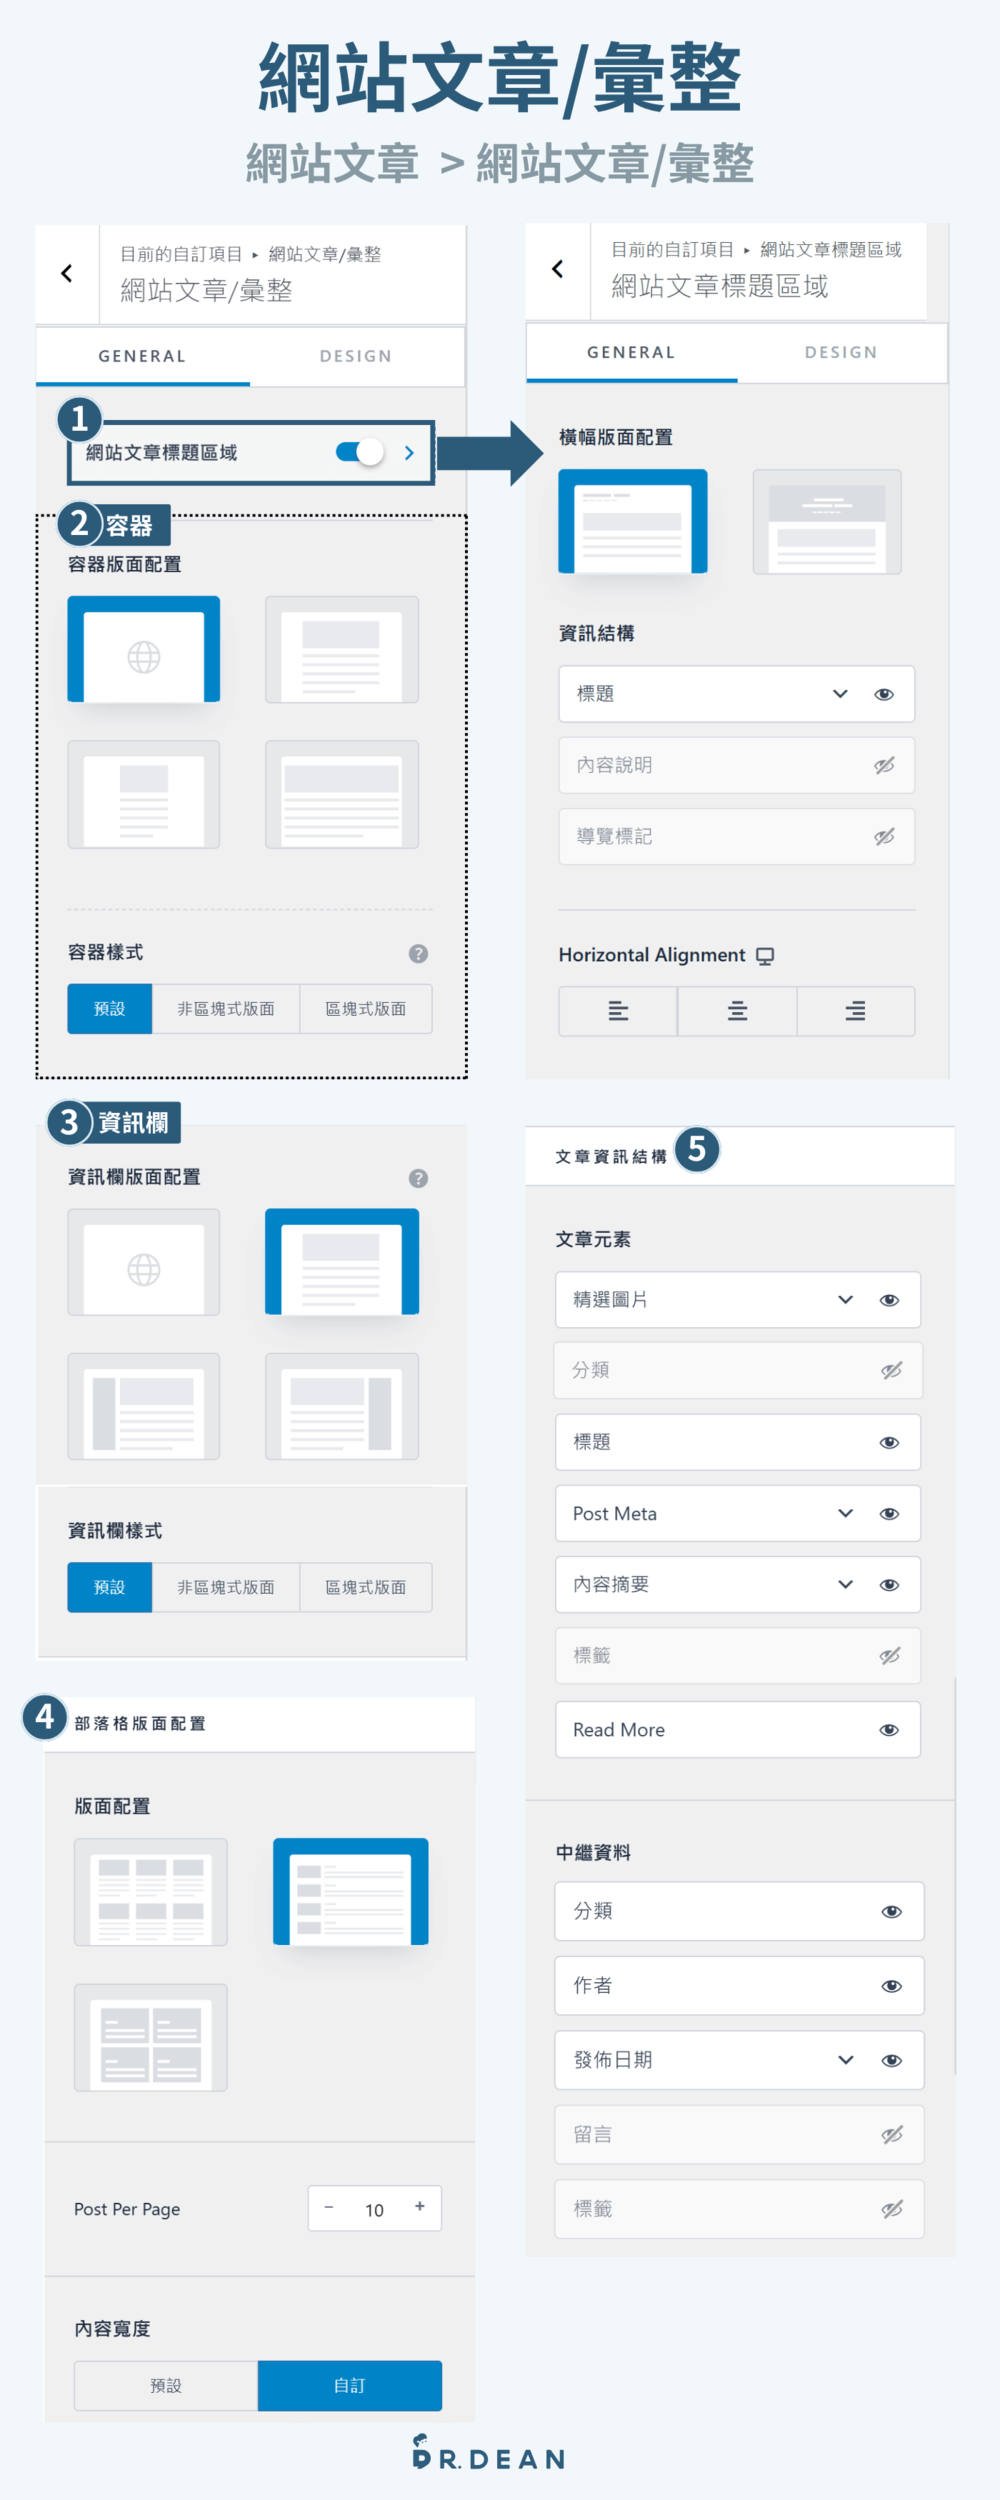Decrease Post Per Page with minus
The width and height of the screenshot is (1000, 2500).
(329, 2207)
